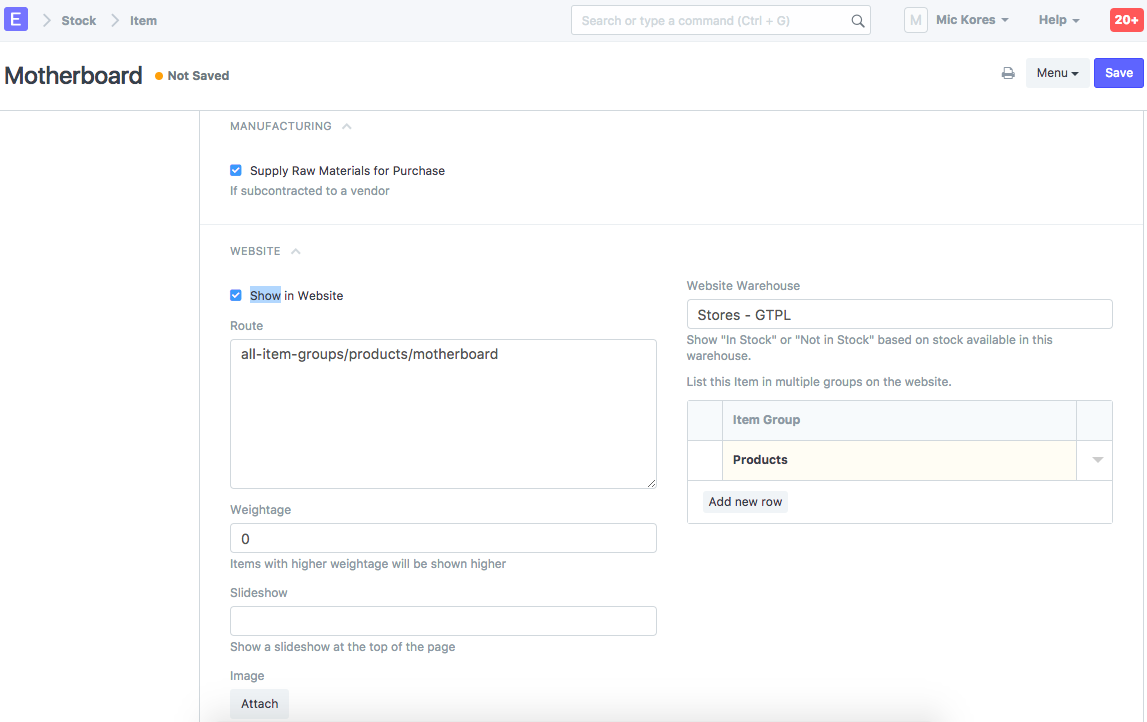Open the 20+ notifications badge

(1125, 20)
